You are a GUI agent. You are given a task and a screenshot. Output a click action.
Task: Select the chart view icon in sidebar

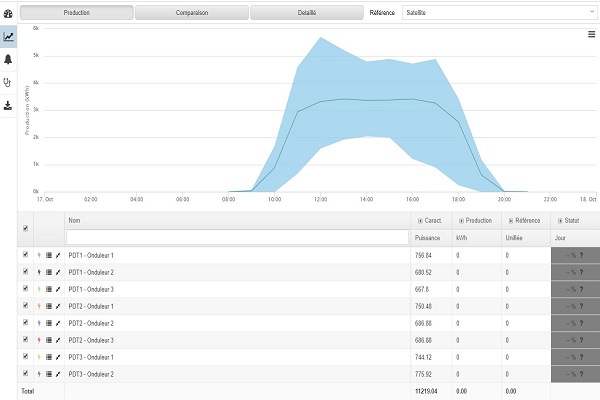click(8, 37)
